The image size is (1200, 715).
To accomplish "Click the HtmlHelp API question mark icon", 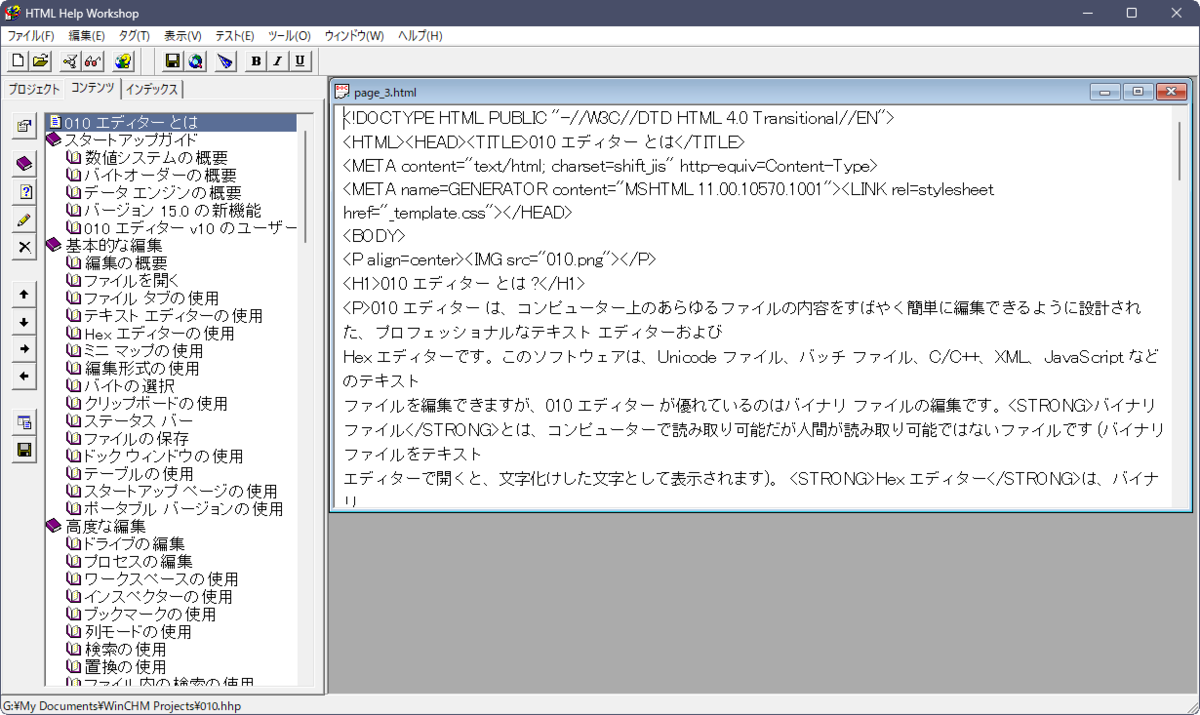I will pos(122,60).
